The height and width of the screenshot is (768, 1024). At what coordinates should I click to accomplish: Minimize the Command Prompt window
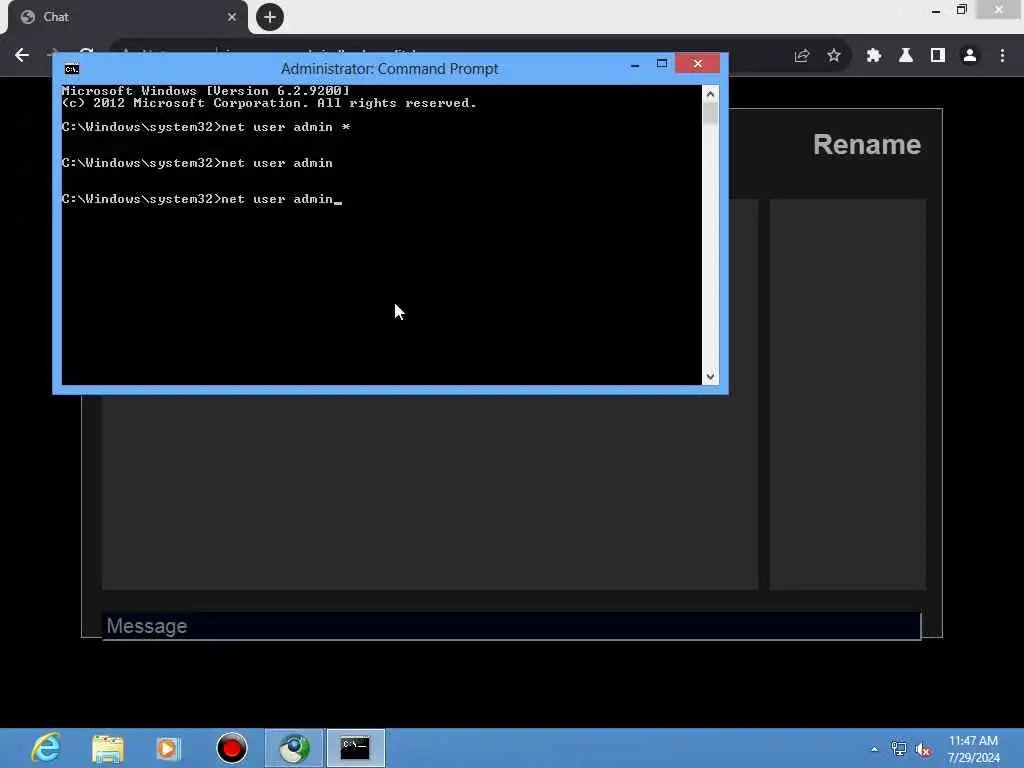point(635,64)
